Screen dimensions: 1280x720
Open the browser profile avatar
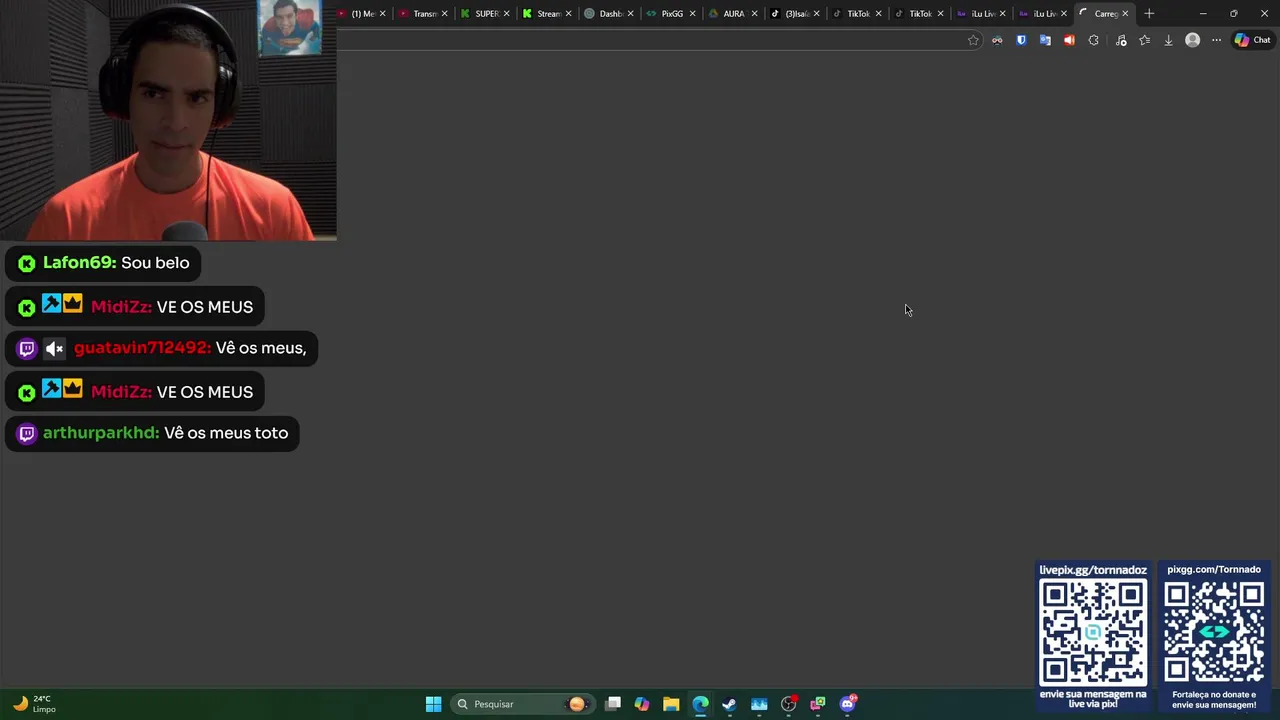click(x=1192, y=40)
